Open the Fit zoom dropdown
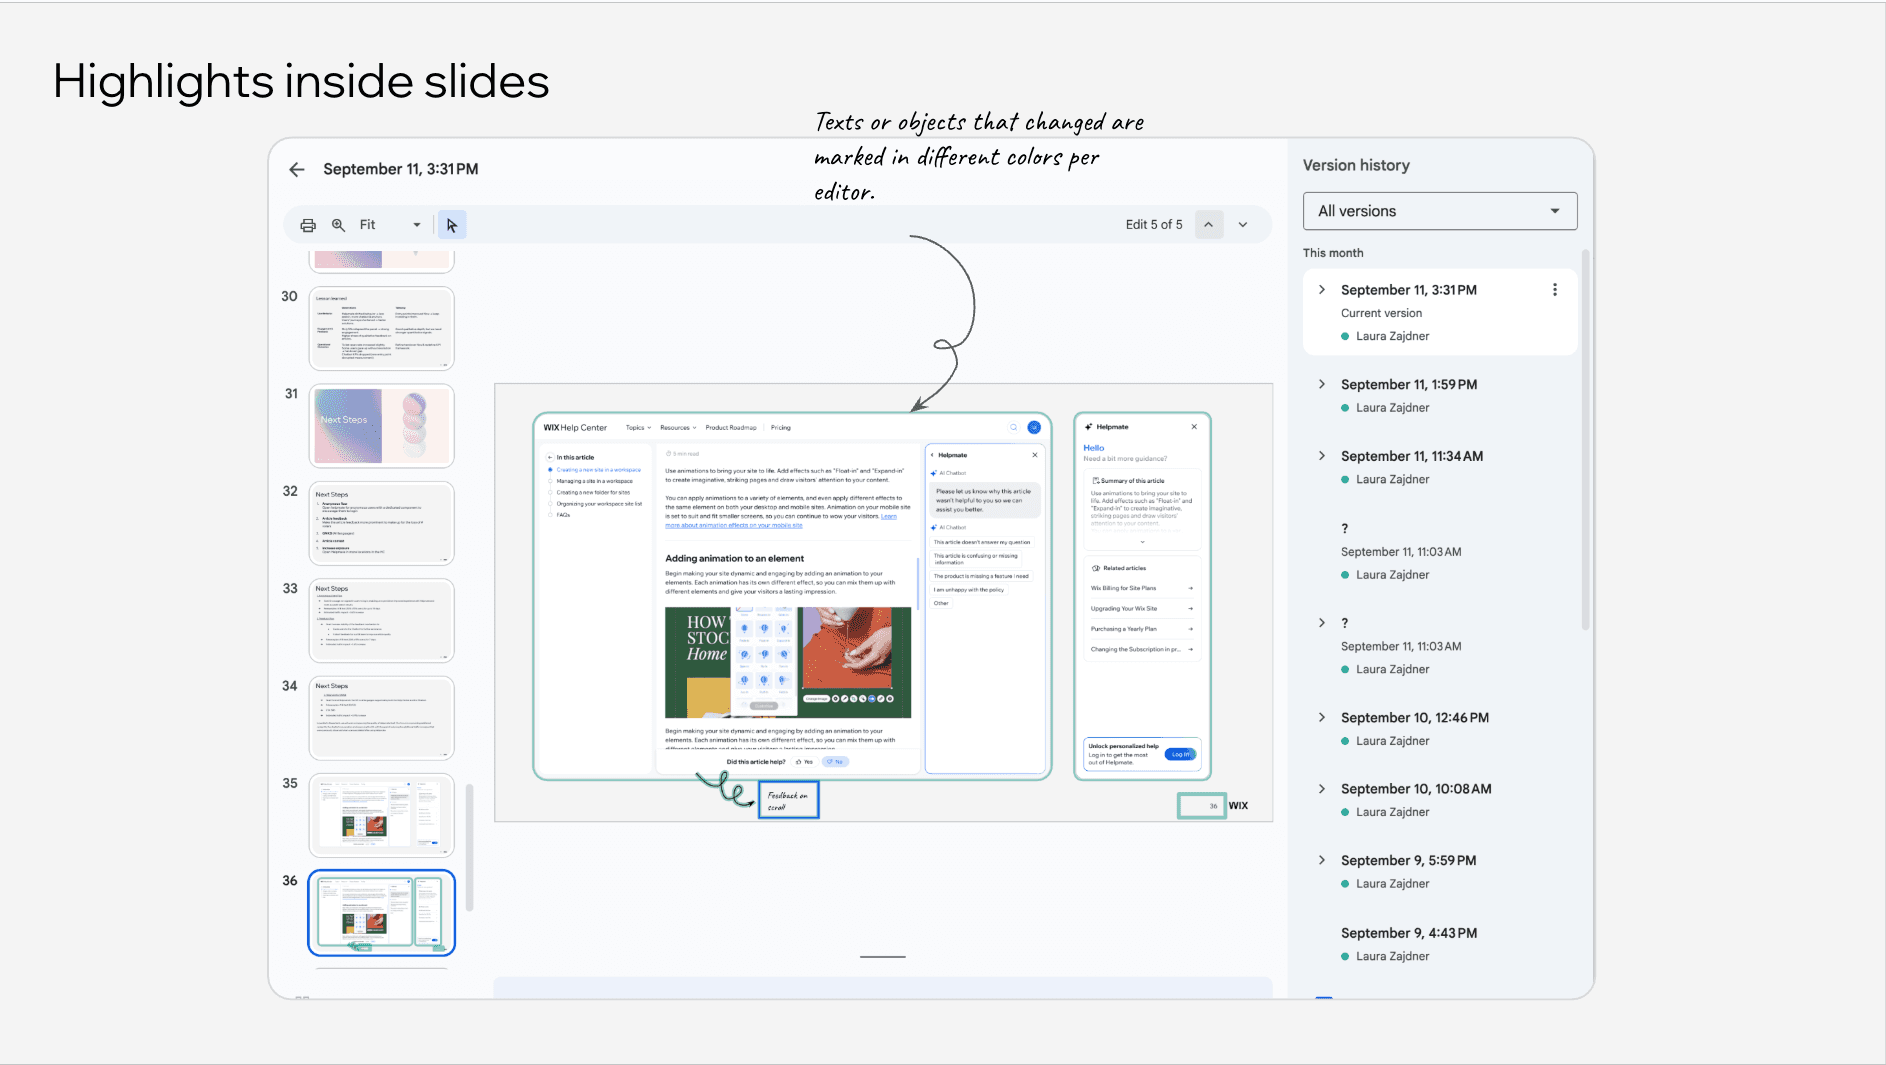The height and width of the screenshot is (1065, 1886). pos(390,225)
